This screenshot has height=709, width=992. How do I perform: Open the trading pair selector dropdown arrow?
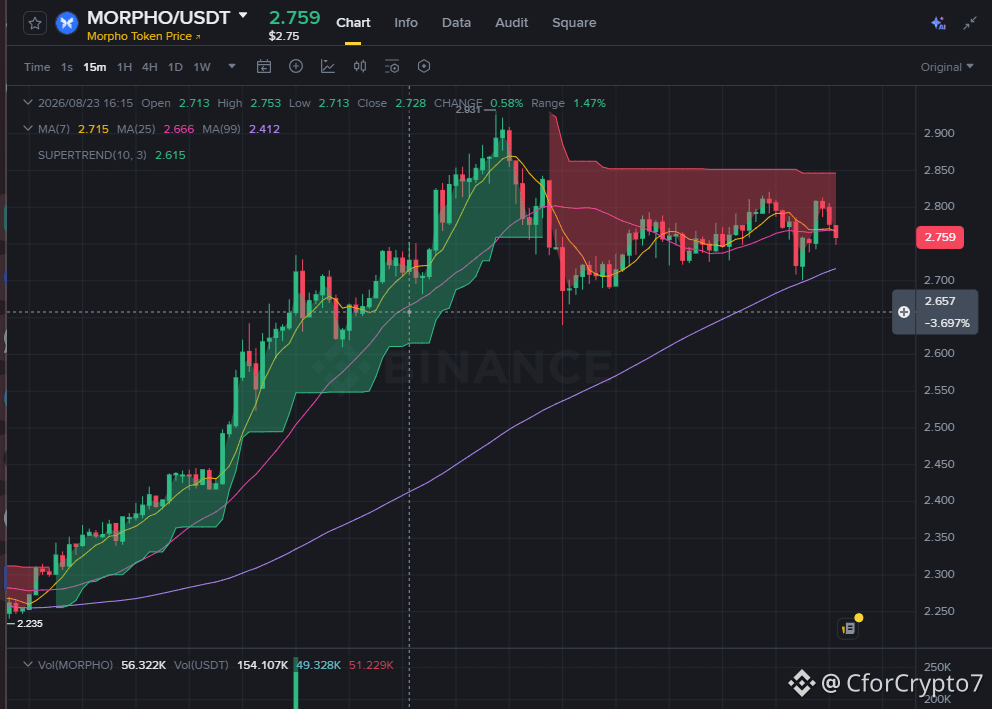(243, 16)
